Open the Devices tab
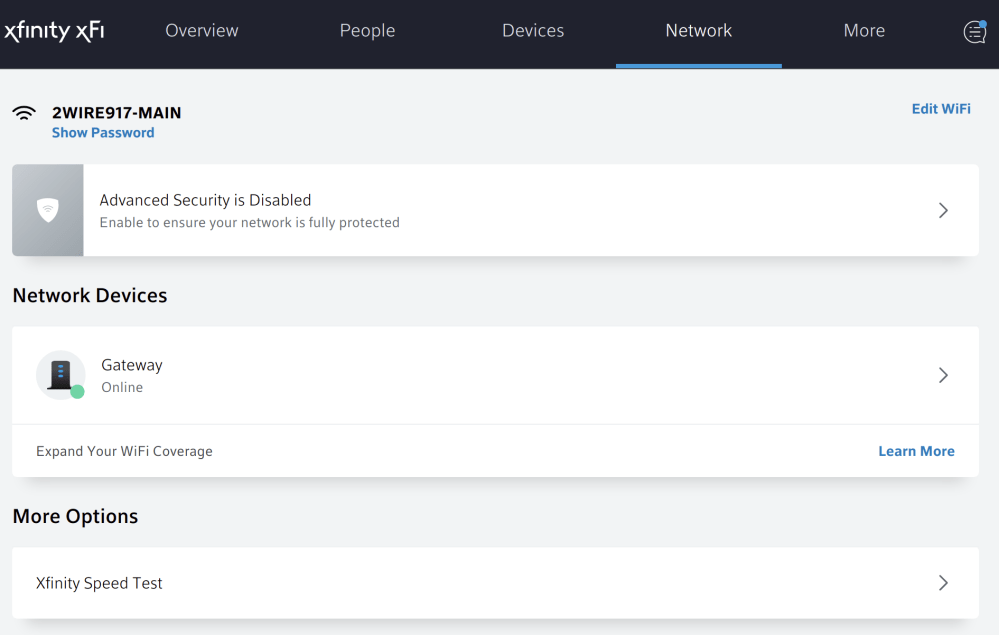Viewport: 999px width, 635px height. (x=532, y=30)
